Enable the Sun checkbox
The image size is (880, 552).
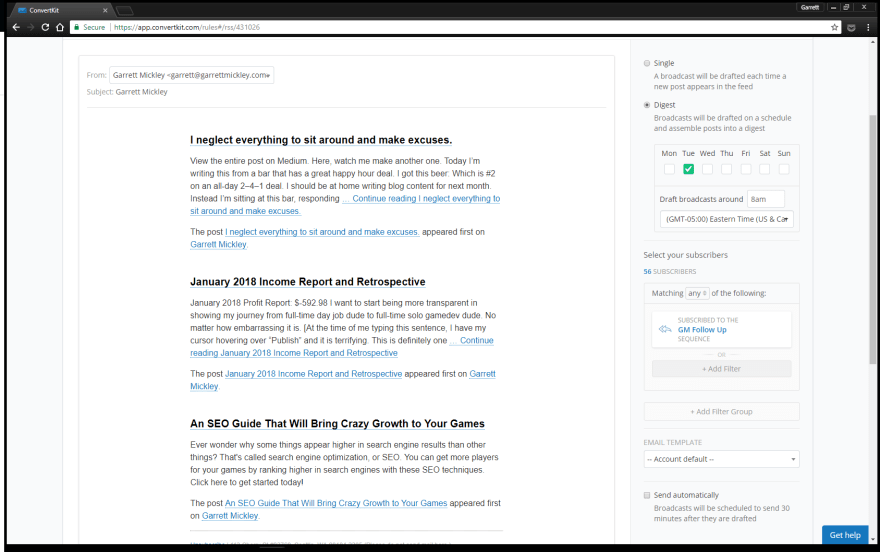point(784,169)
